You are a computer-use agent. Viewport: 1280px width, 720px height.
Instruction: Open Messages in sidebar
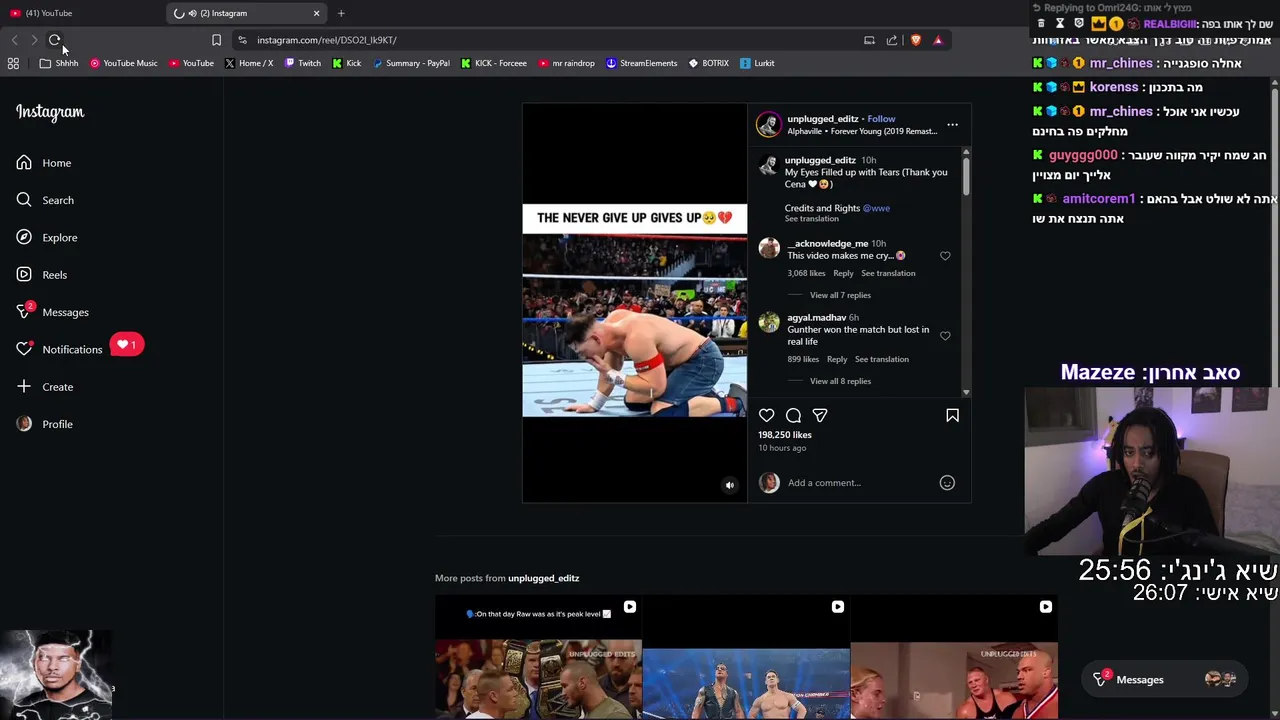tap(53, 312)
